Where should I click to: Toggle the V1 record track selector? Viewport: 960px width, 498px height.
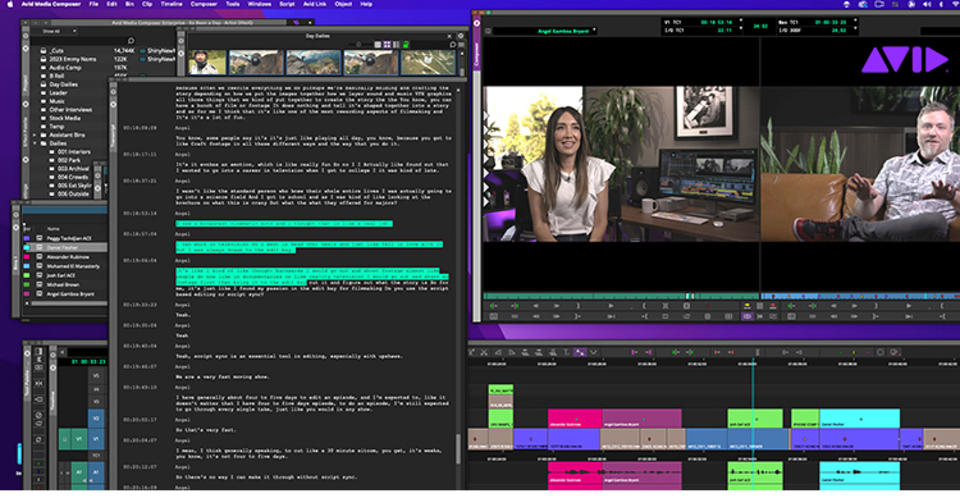96,439
